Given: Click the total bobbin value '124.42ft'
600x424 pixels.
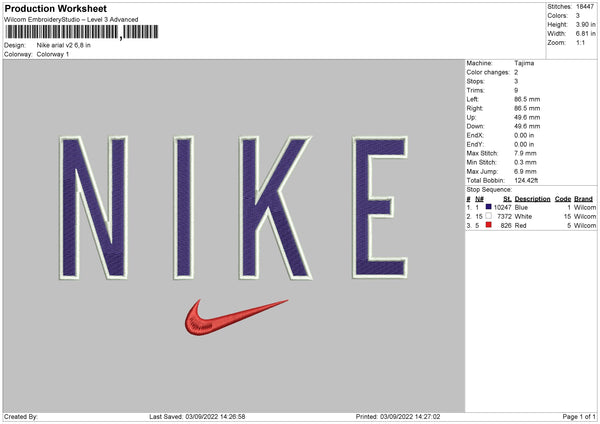Looking at the screenshot, I should pos(526,181).
